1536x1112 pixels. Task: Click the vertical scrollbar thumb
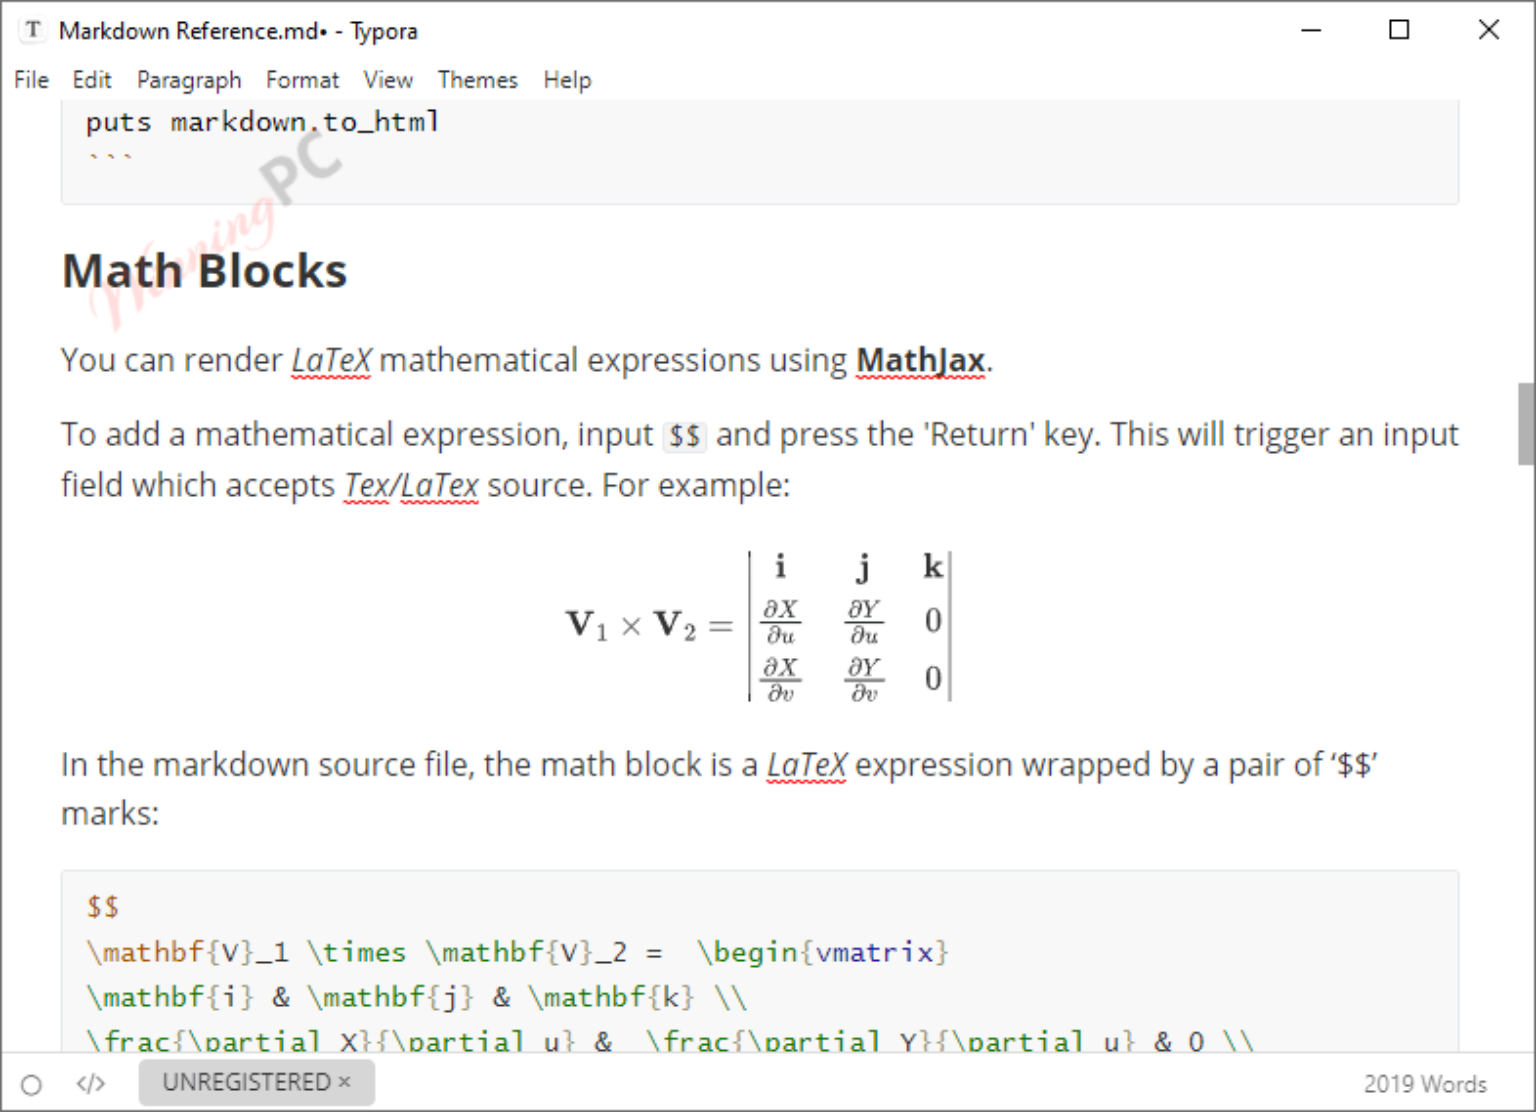[x=1526, y=424]
